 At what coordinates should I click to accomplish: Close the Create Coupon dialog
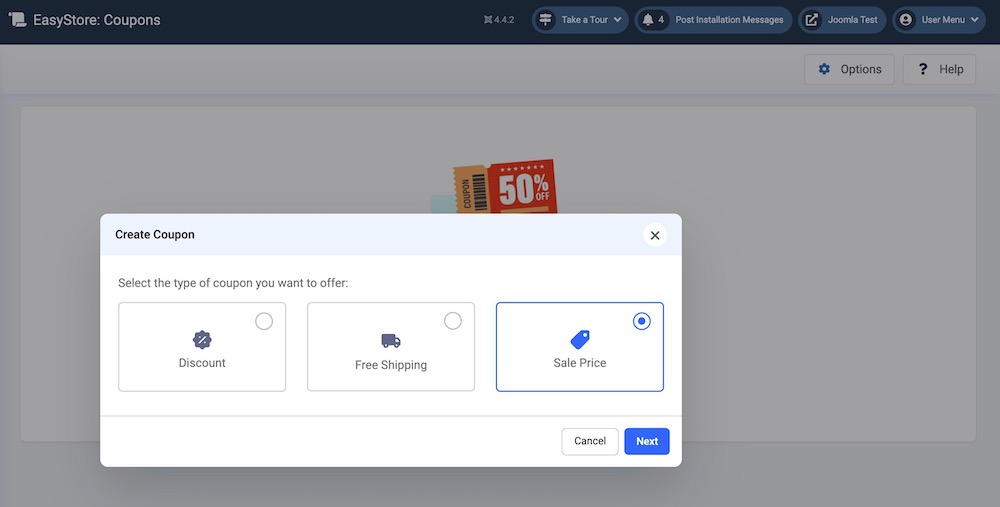[655, 235]
